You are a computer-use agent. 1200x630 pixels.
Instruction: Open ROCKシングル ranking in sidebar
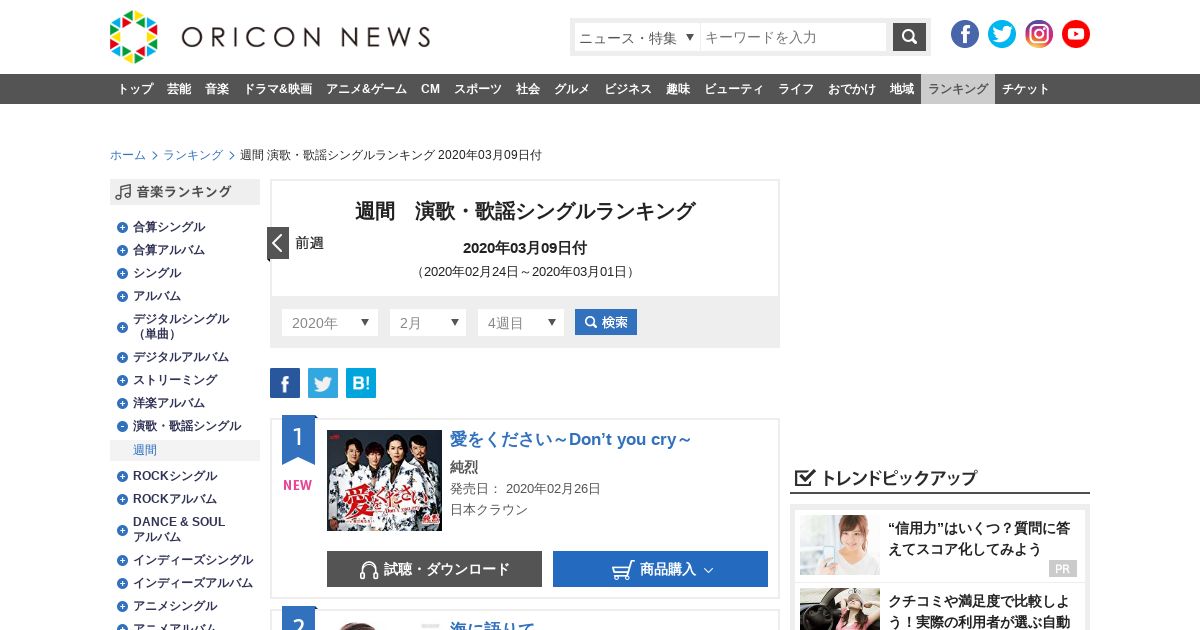coord(175,476)
